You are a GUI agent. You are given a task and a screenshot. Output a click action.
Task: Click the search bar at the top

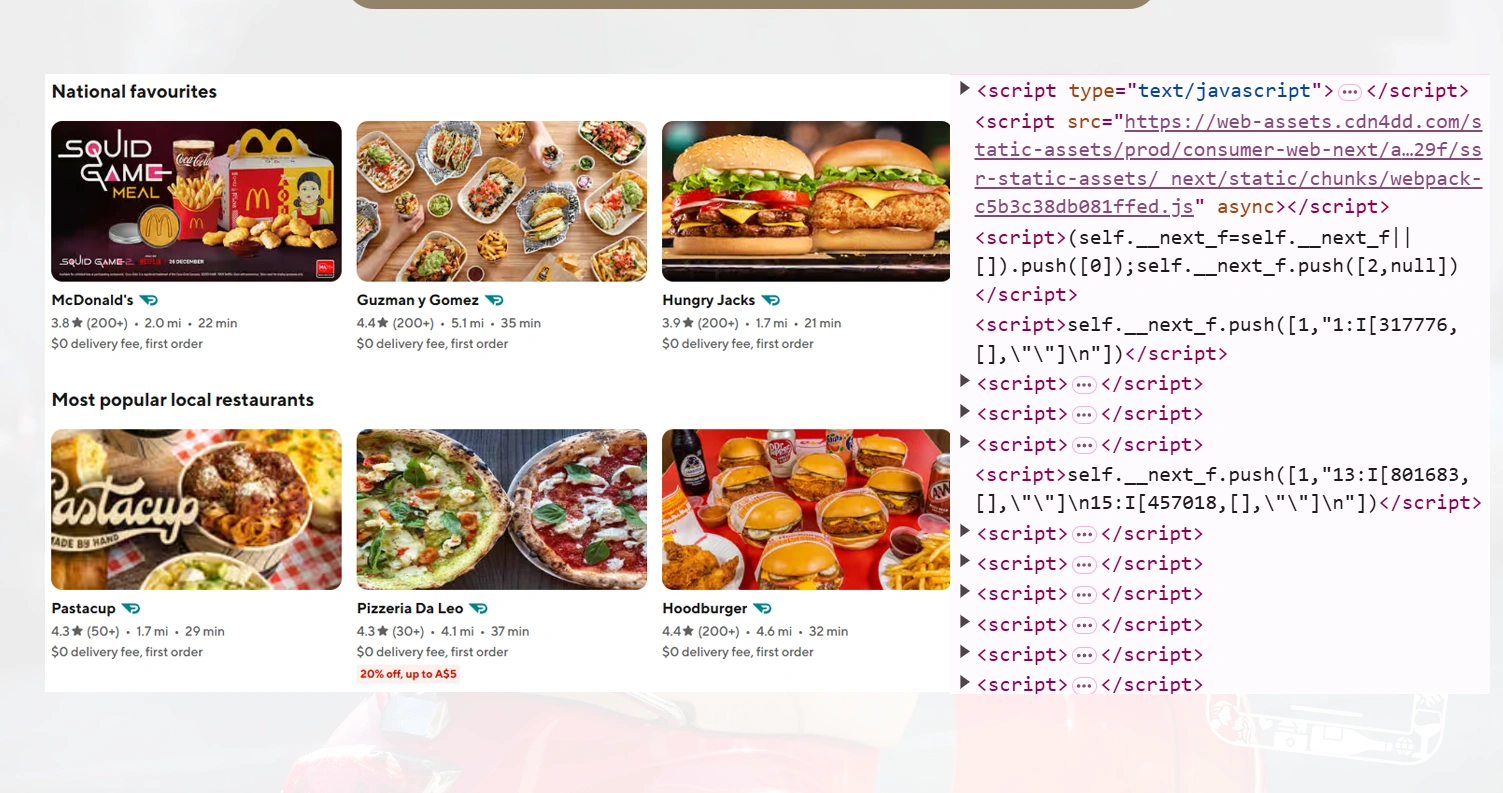tap(749, 5)
